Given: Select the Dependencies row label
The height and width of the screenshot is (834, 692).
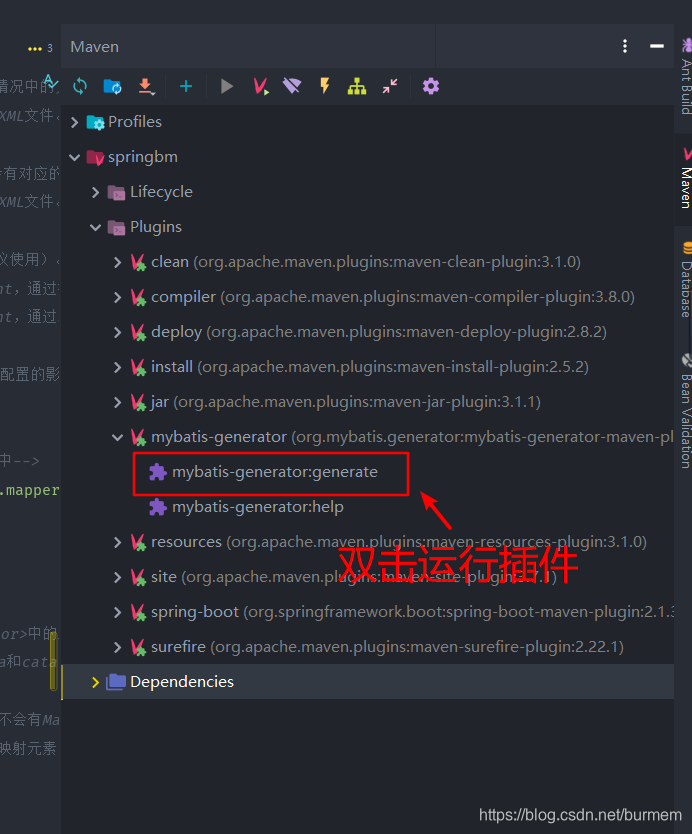Looking at the screenshot, I should (x=182, y=682).
